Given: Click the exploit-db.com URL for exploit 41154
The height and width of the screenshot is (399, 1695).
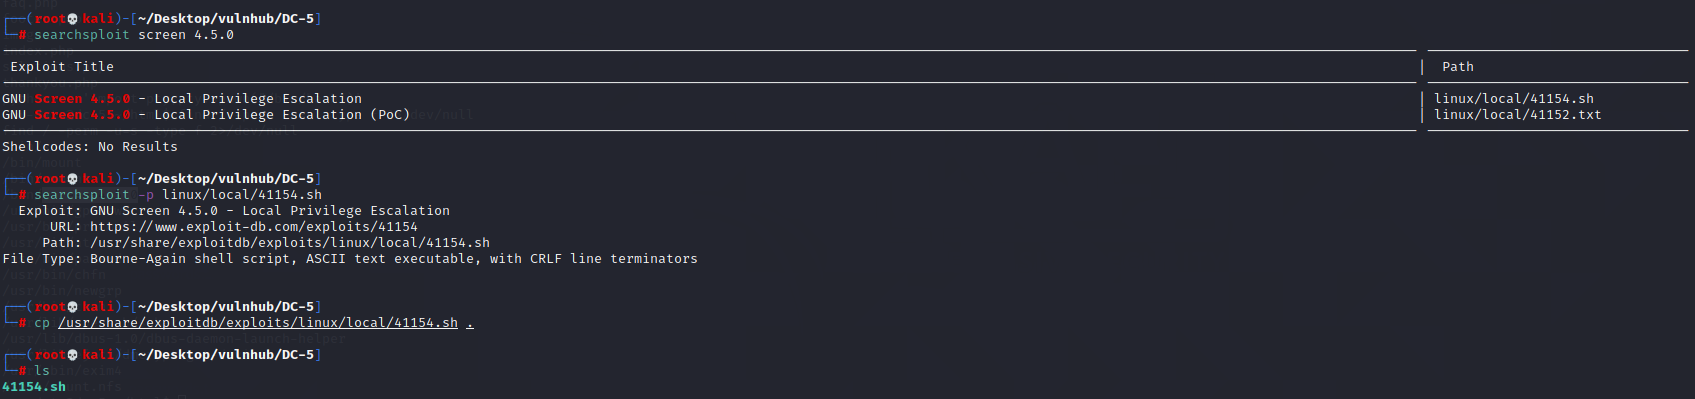Looking at the screenshot, I should (254, 227).
